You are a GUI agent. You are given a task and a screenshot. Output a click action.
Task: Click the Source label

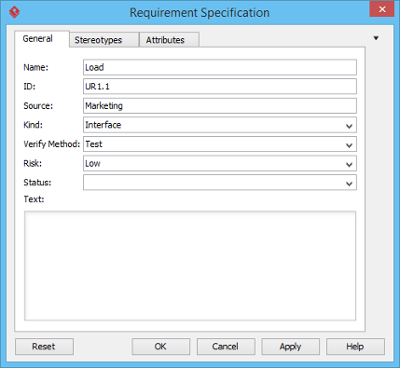(38, 106)
